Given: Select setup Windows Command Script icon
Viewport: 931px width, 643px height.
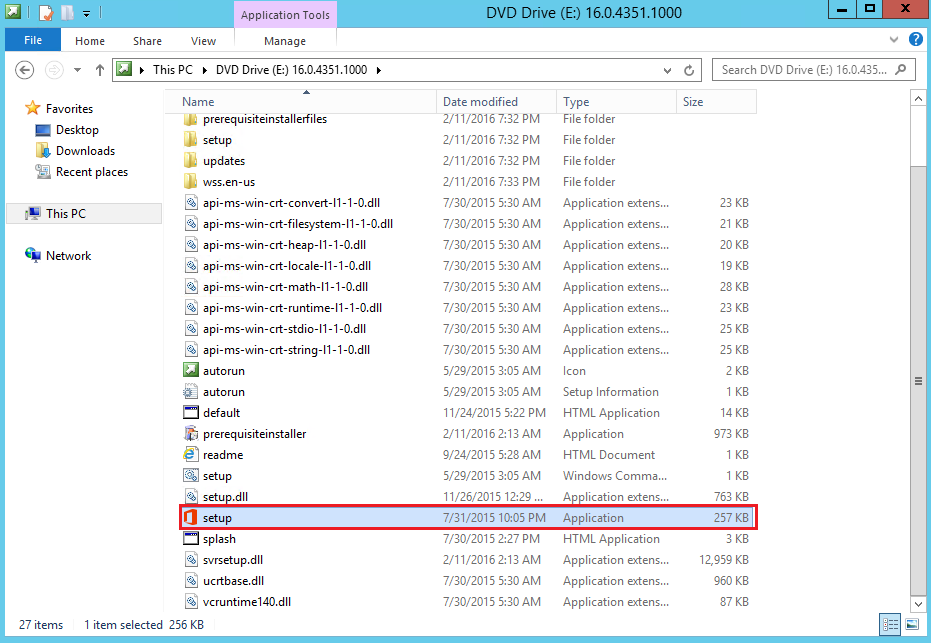Looking at the screenshot, I should coord(191,476).
